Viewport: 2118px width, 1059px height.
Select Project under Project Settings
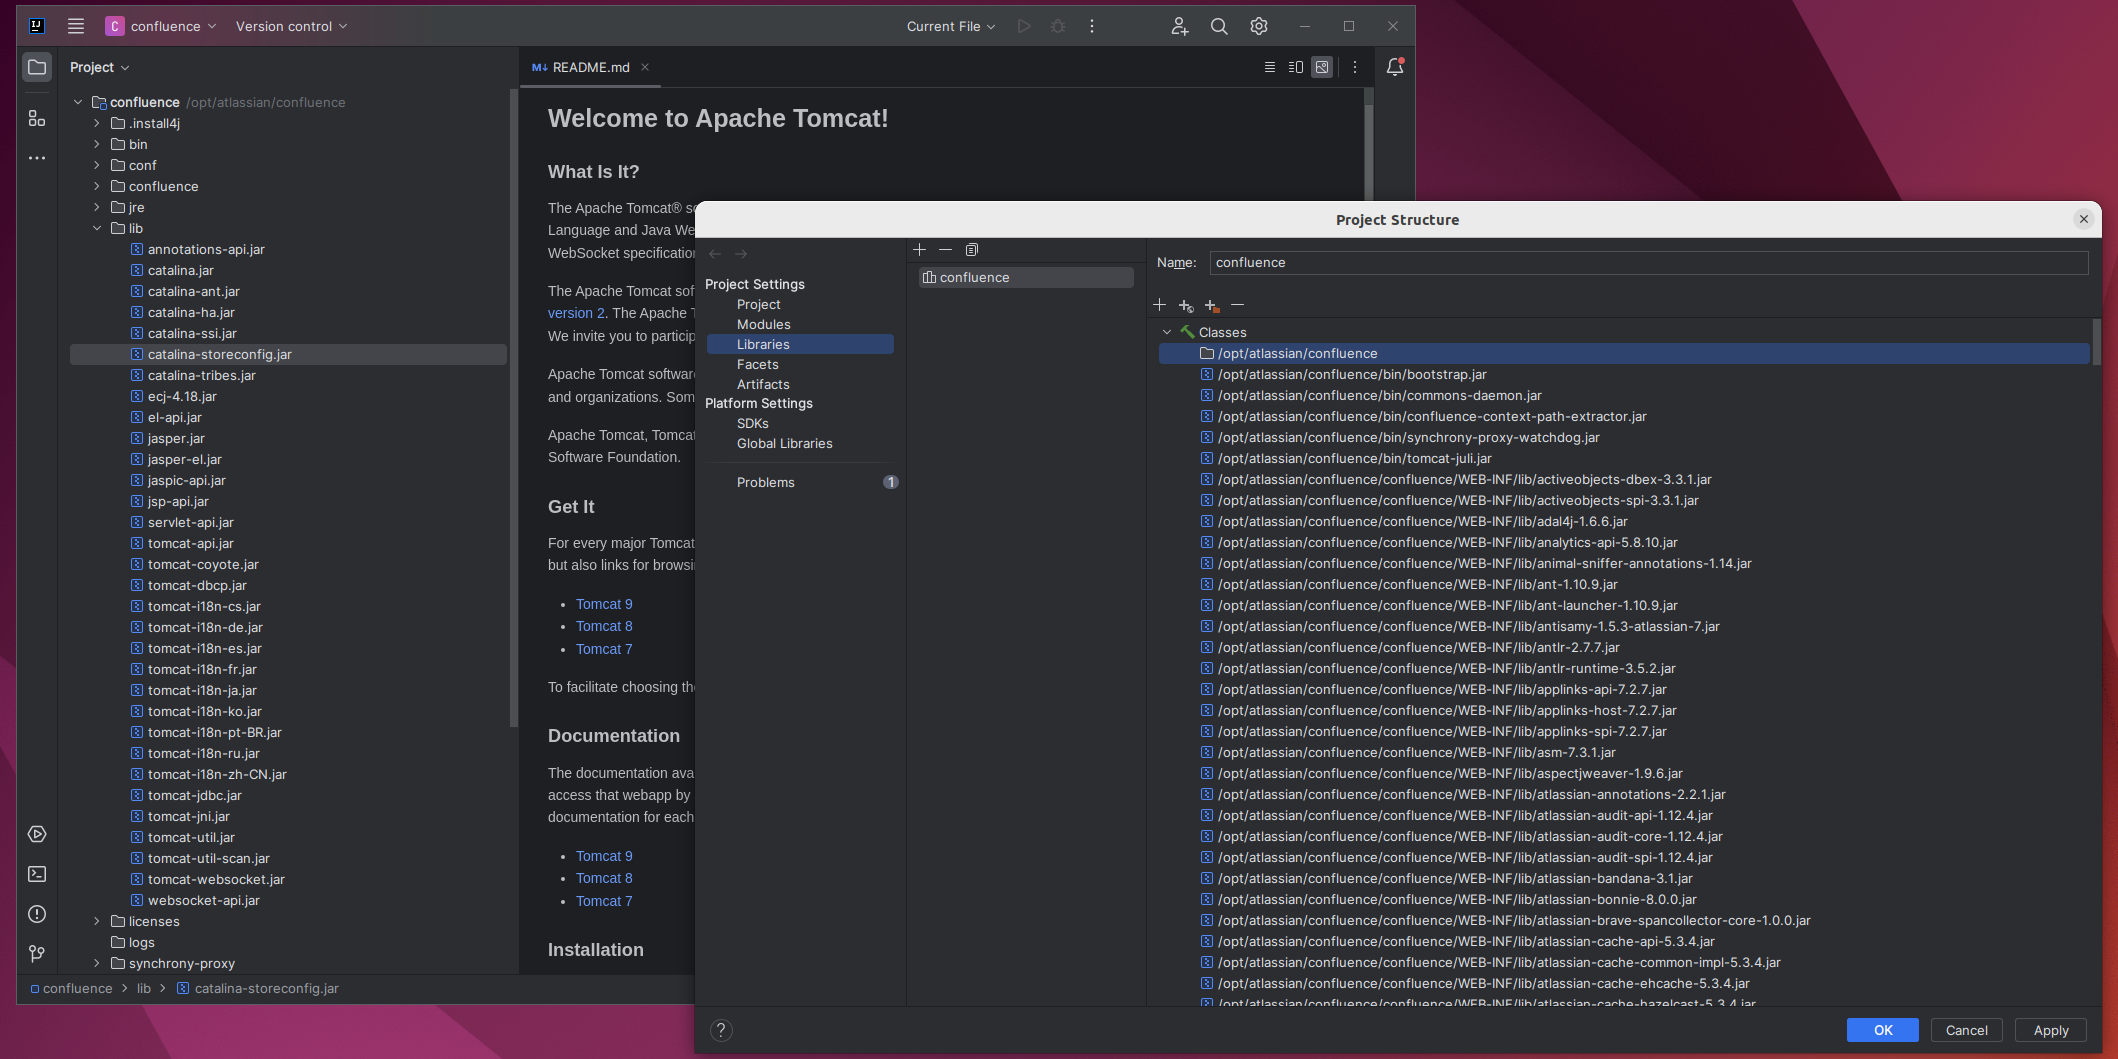758,304
